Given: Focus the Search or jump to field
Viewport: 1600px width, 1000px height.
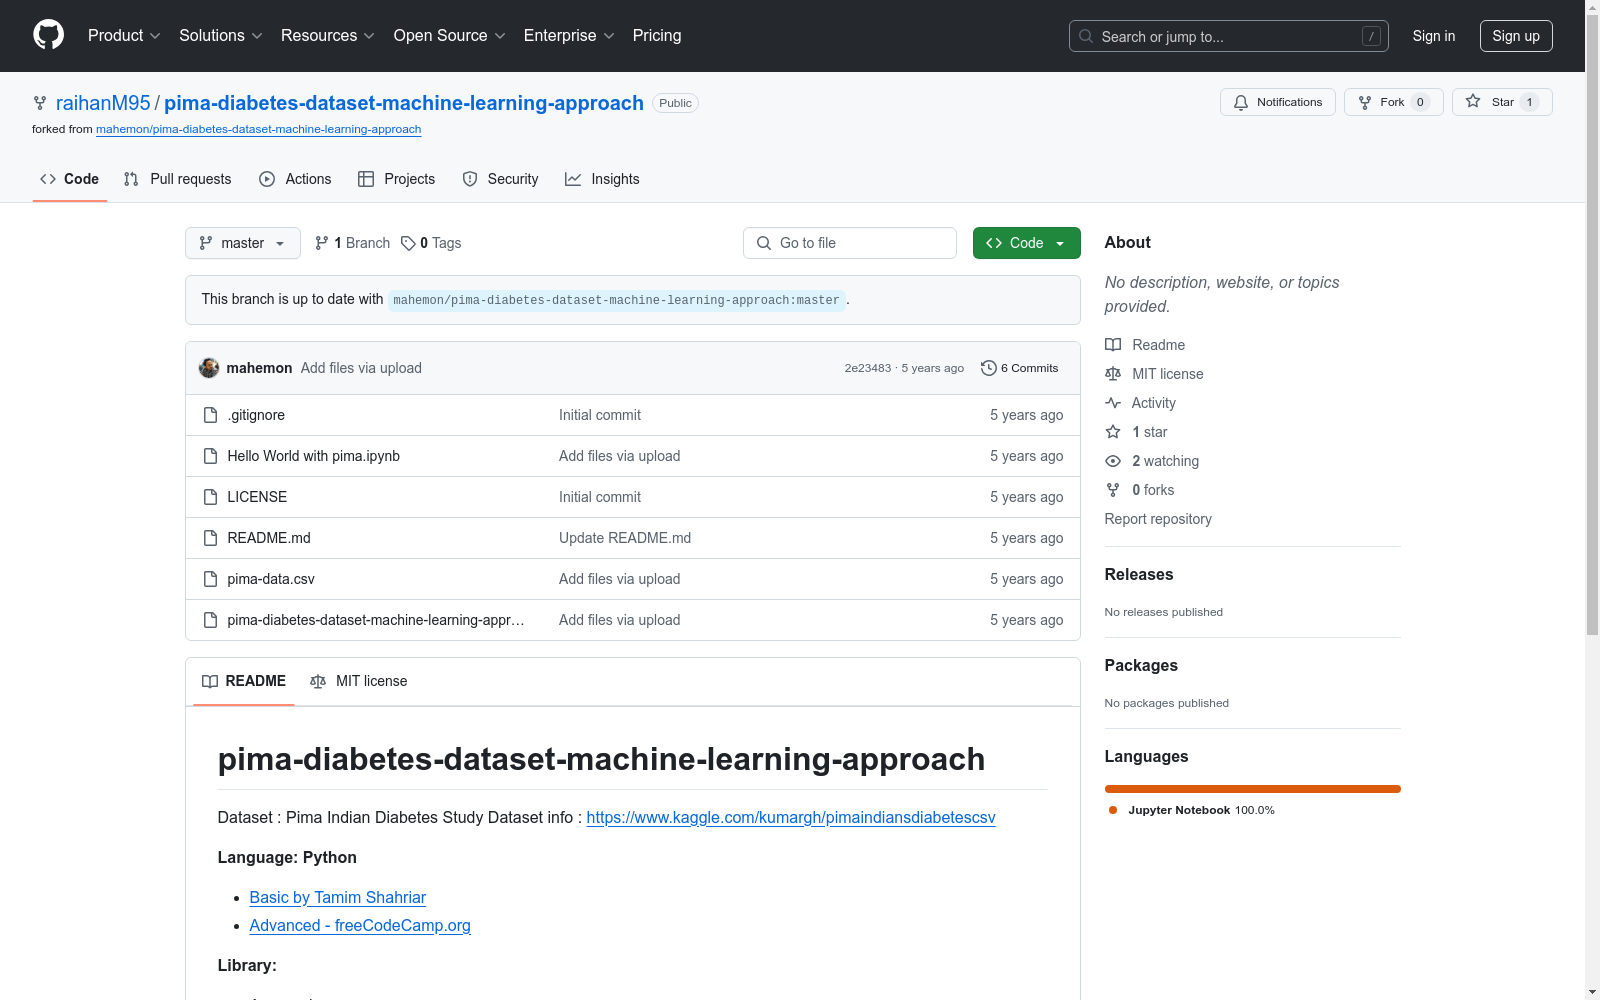Looking at the screenshot, I should point(1229,36).
